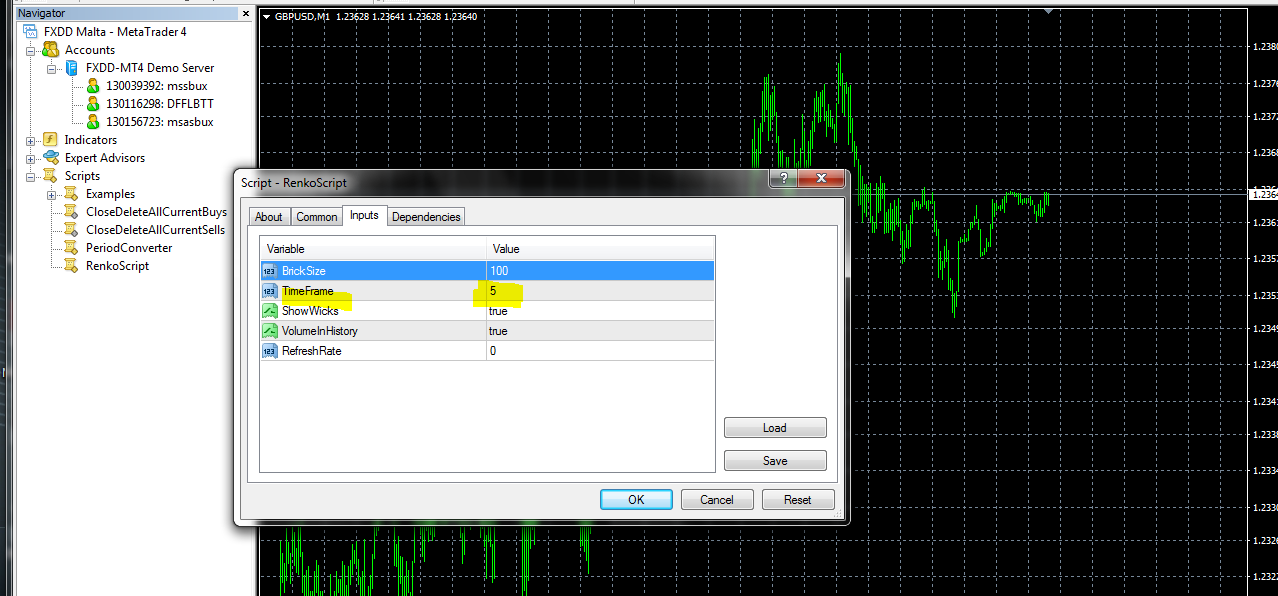Collapse the Accounts tree node
1278x596 pixels.
click(x=31, y=50)
